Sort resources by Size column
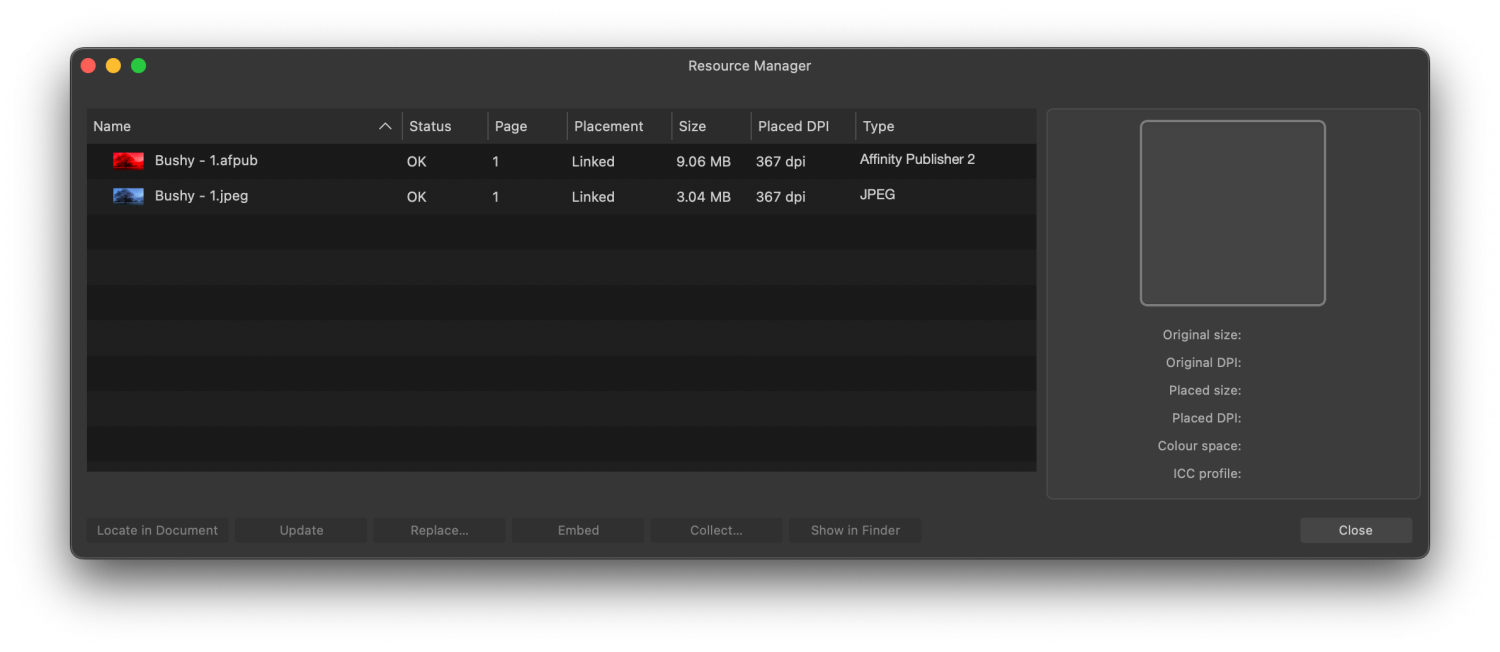 (692, 127)
